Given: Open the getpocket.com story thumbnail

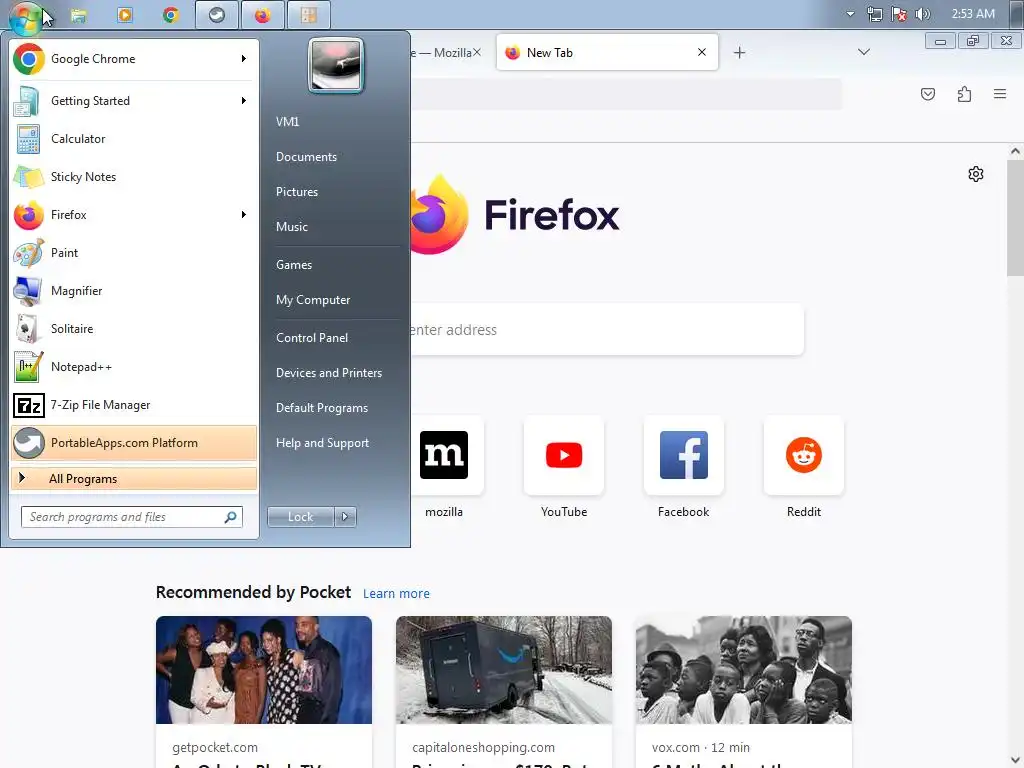Looking at the screenshot, I should [264, 670].
